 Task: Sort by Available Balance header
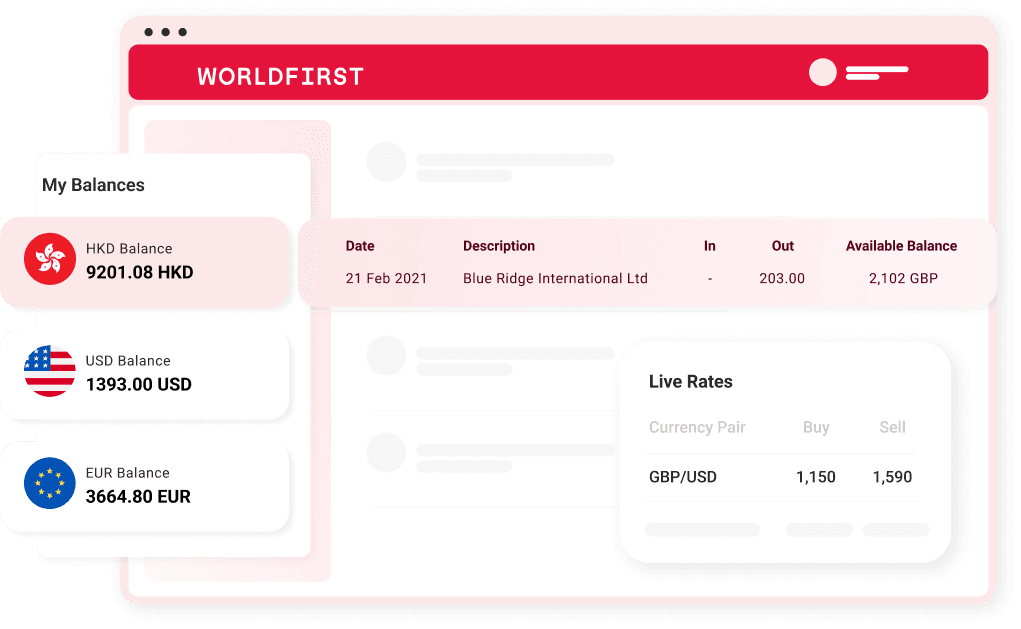point(901,246)
